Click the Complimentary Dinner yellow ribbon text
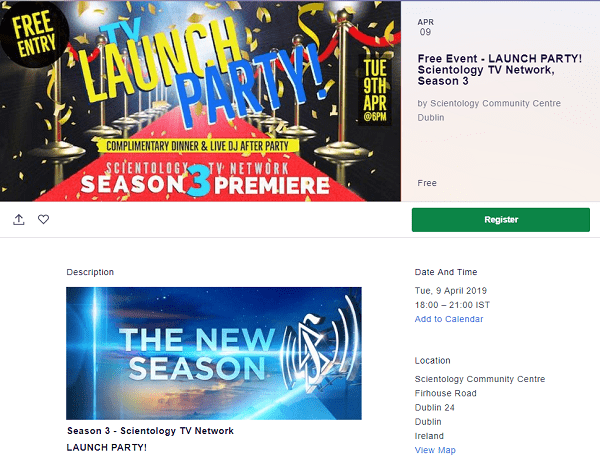The image size is (600, 468). click(x=197, y=146)
